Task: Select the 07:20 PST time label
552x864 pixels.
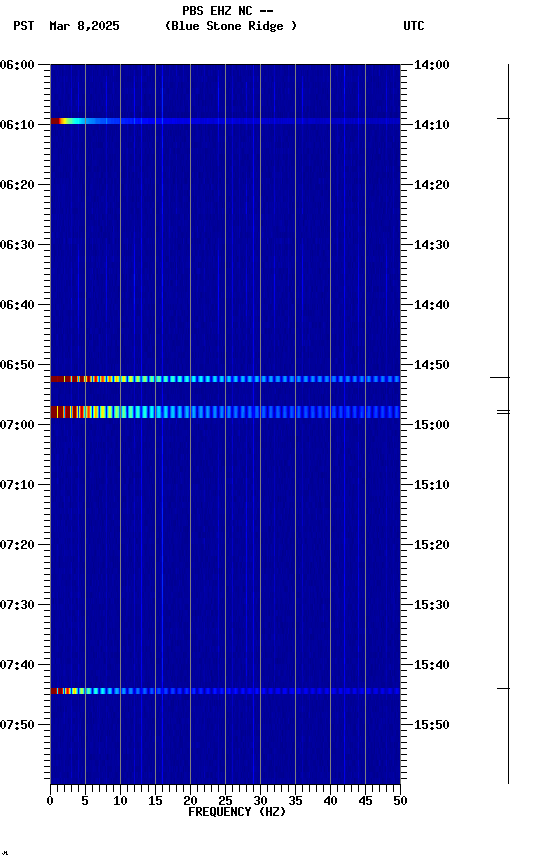Action: pyautogui.click(x=17, y=546)
